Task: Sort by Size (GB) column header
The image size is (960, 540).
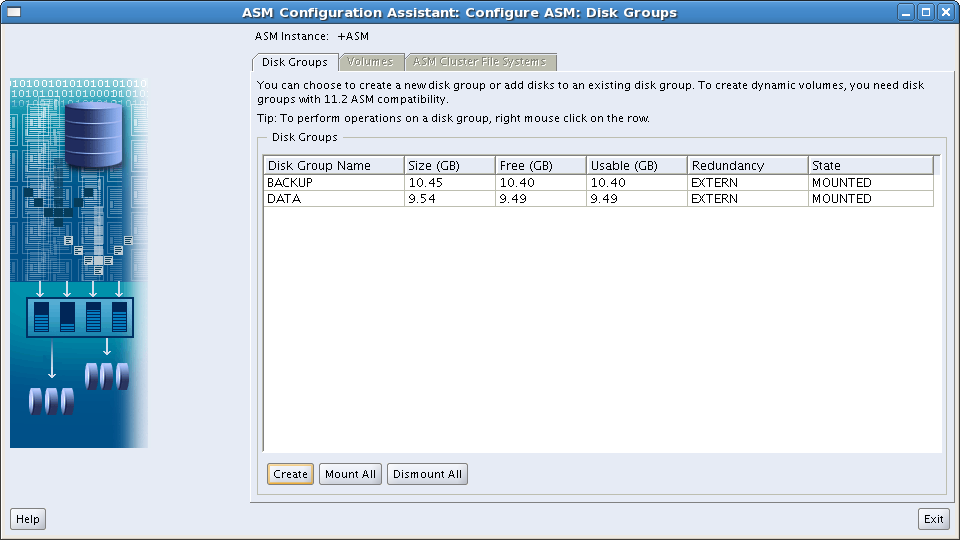Action: pyautogui.click(x=449, y=165)
